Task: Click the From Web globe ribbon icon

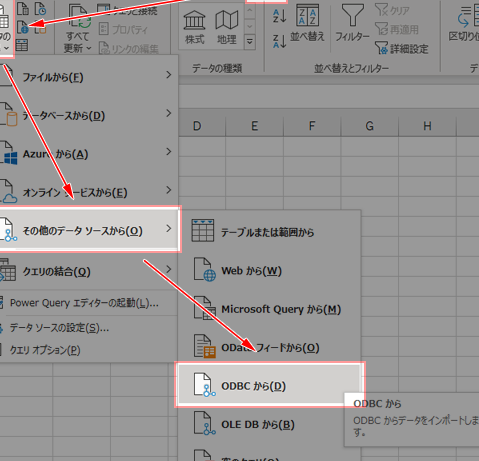Action: point(23,27)
